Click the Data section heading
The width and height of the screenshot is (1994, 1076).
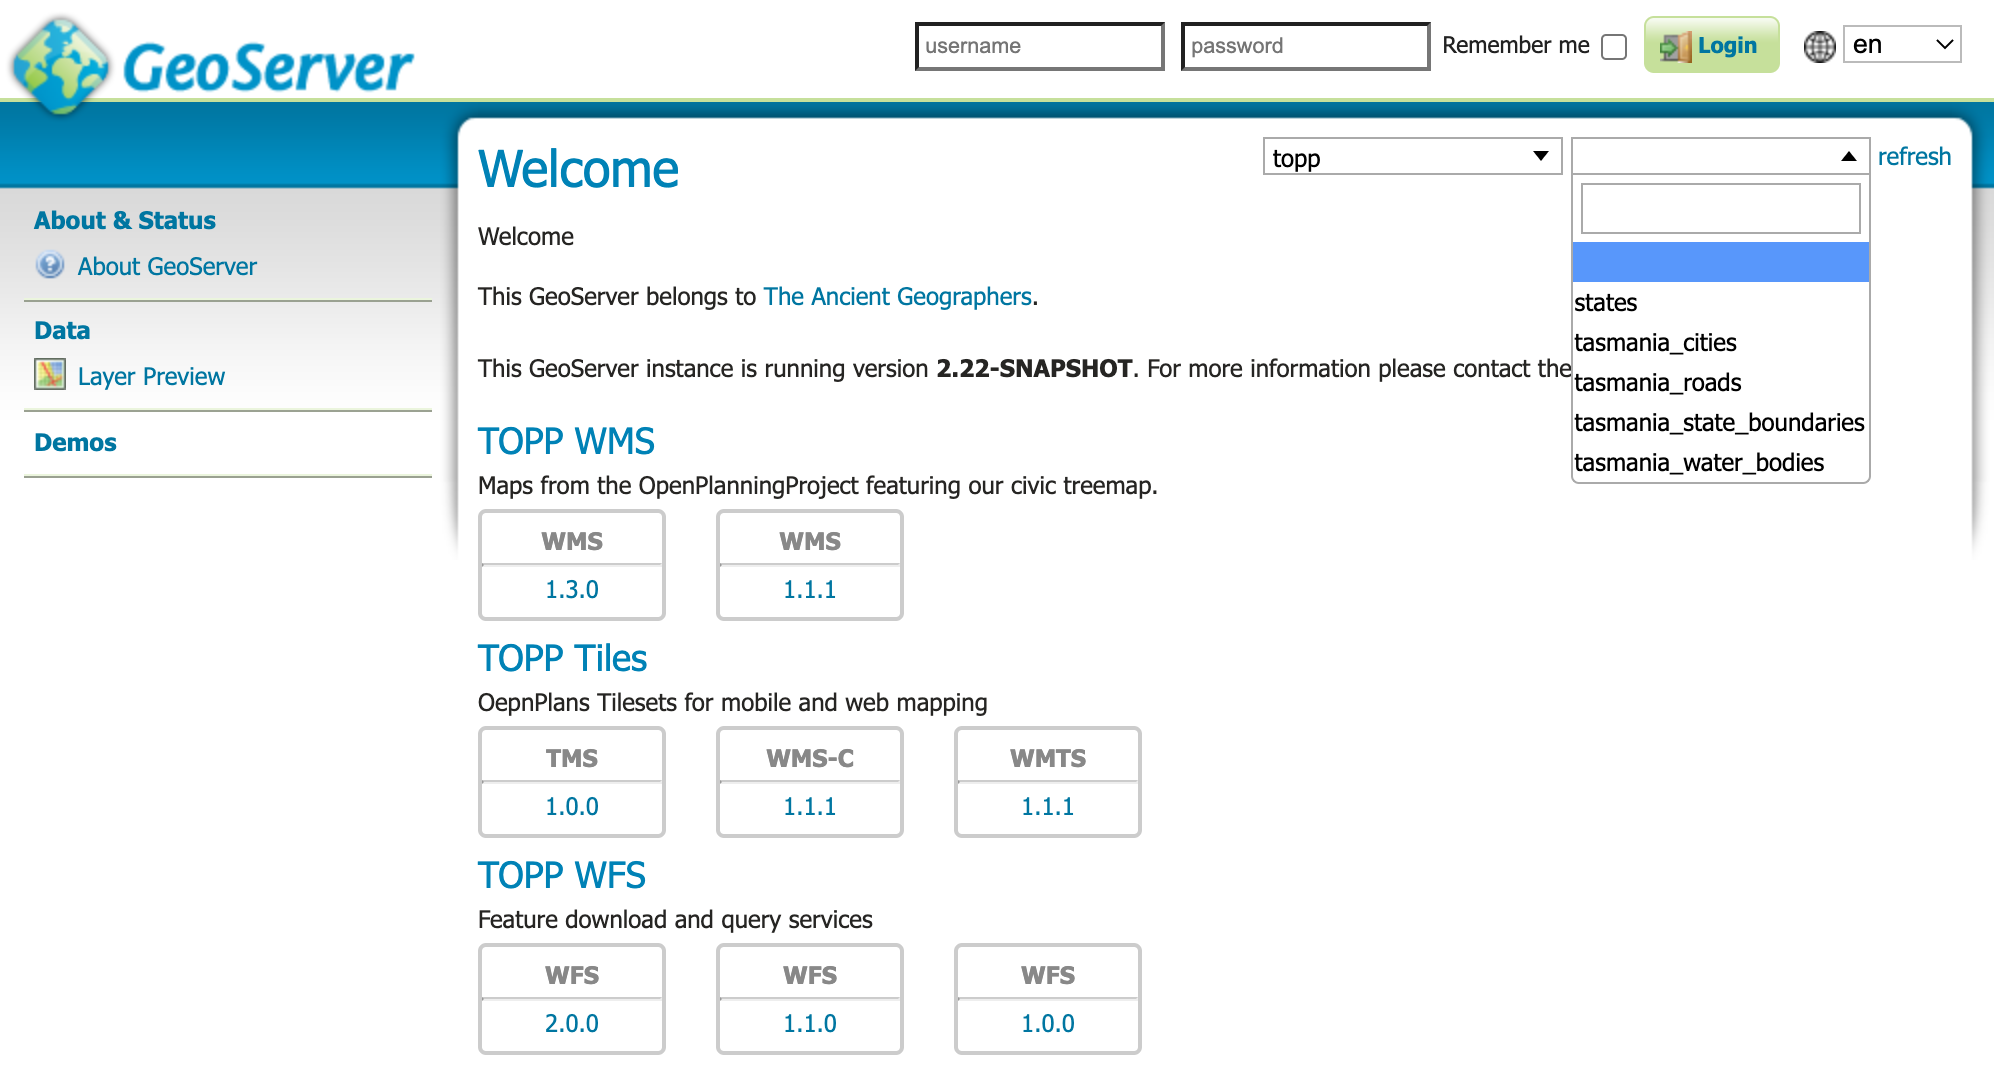tap(62, 330)
